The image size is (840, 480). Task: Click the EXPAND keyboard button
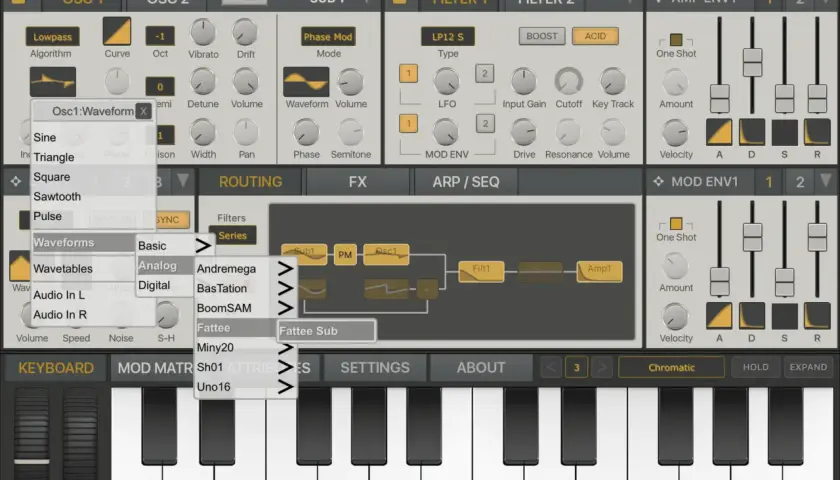click(808, 368)
